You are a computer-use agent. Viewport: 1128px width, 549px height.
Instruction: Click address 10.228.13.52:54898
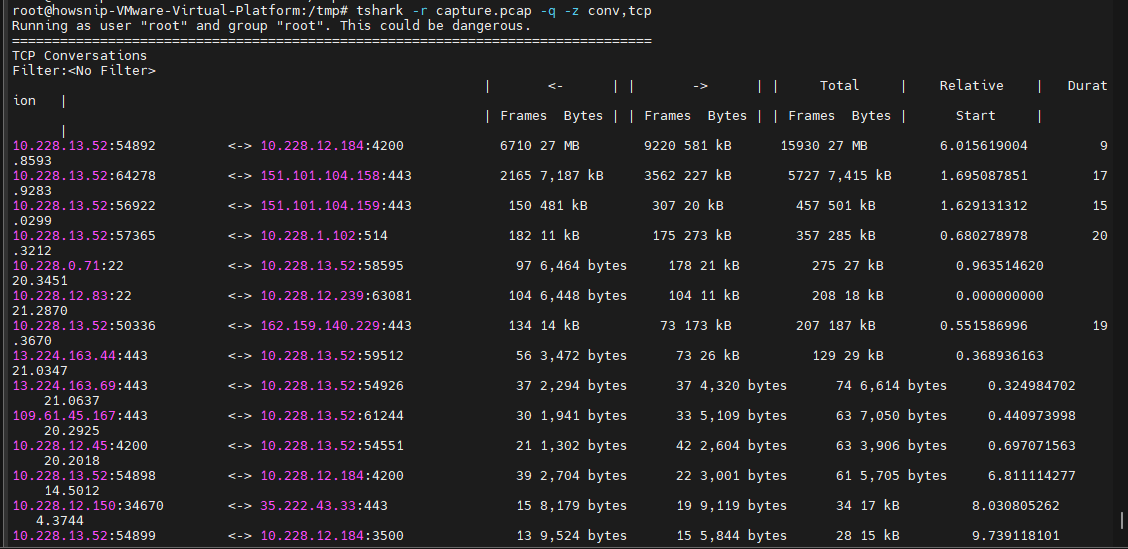point(84,476)
